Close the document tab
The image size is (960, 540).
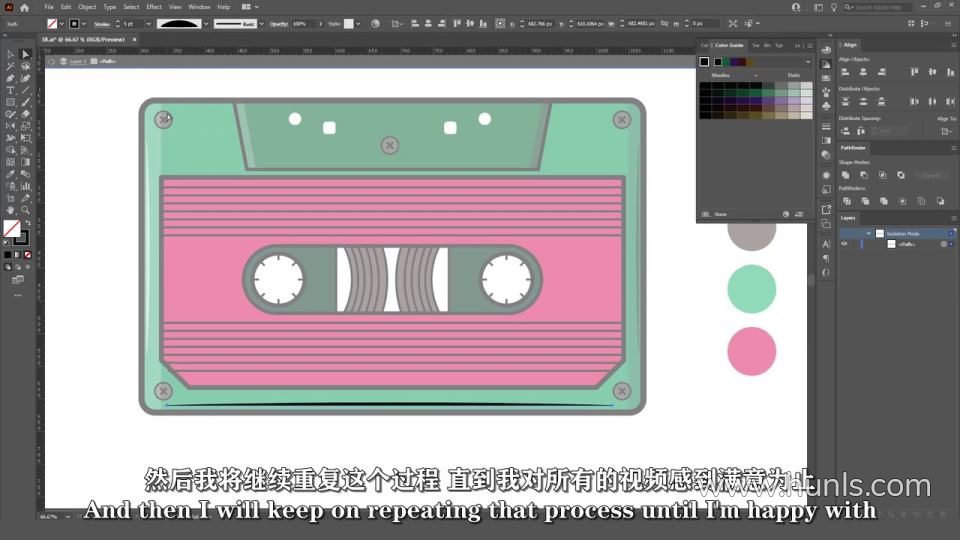pos(135,39)
